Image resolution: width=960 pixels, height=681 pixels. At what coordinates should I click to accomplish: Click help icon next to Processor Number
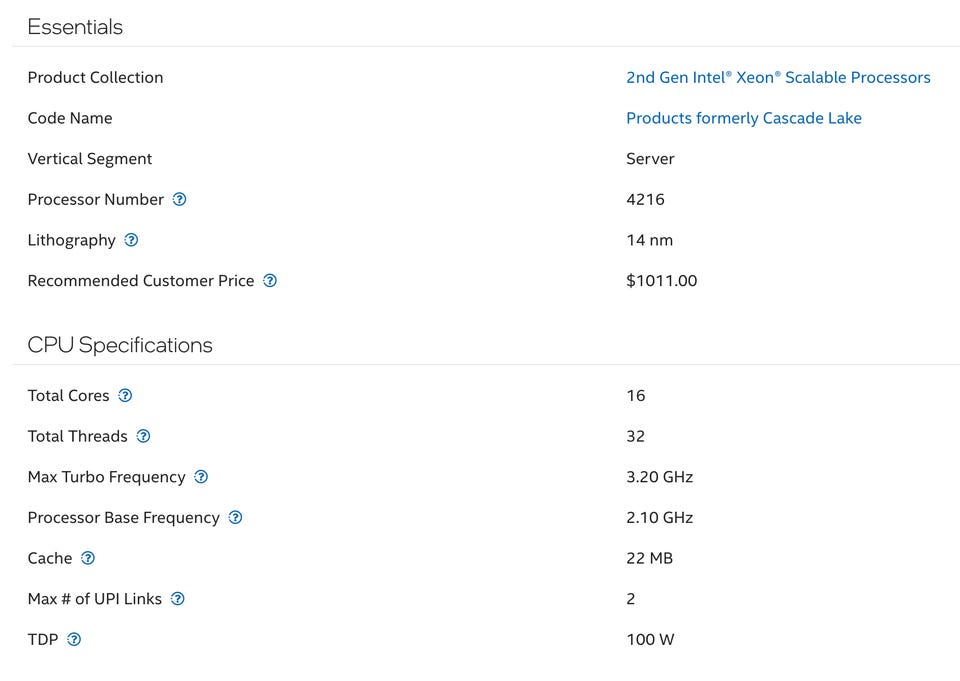tap(179, 199)
